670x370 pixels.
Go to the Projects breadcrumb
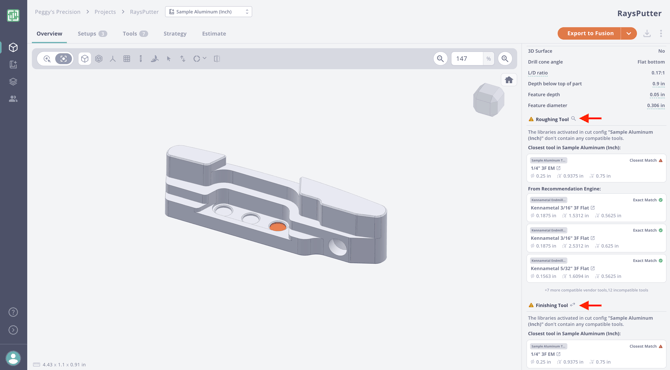point(105,12)
